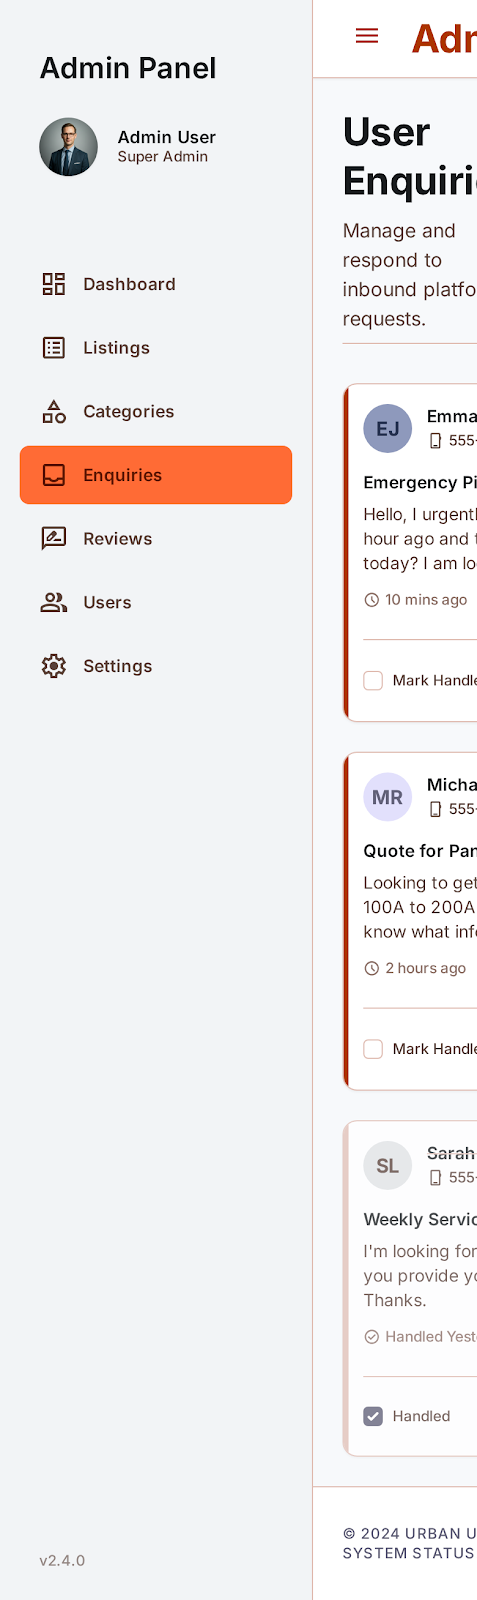
Task: Check Mark Handled on Quote enquiry
Action: [x=373, y=1049]
